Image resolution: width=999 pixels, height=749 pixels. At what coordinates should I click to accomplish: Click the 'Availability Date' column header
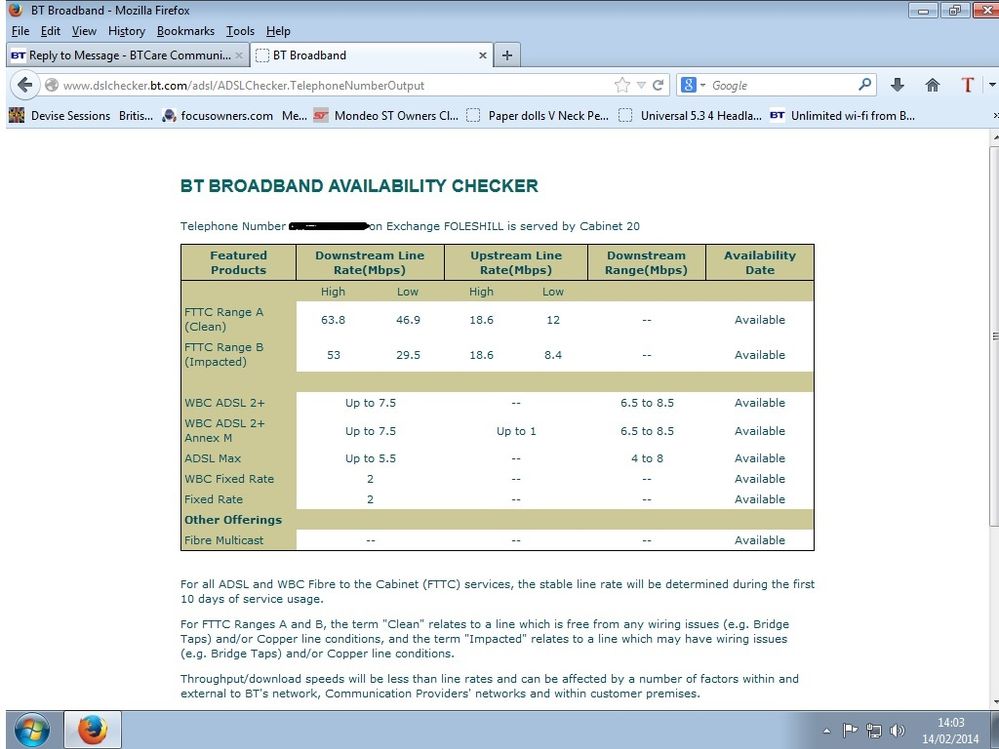760,262
